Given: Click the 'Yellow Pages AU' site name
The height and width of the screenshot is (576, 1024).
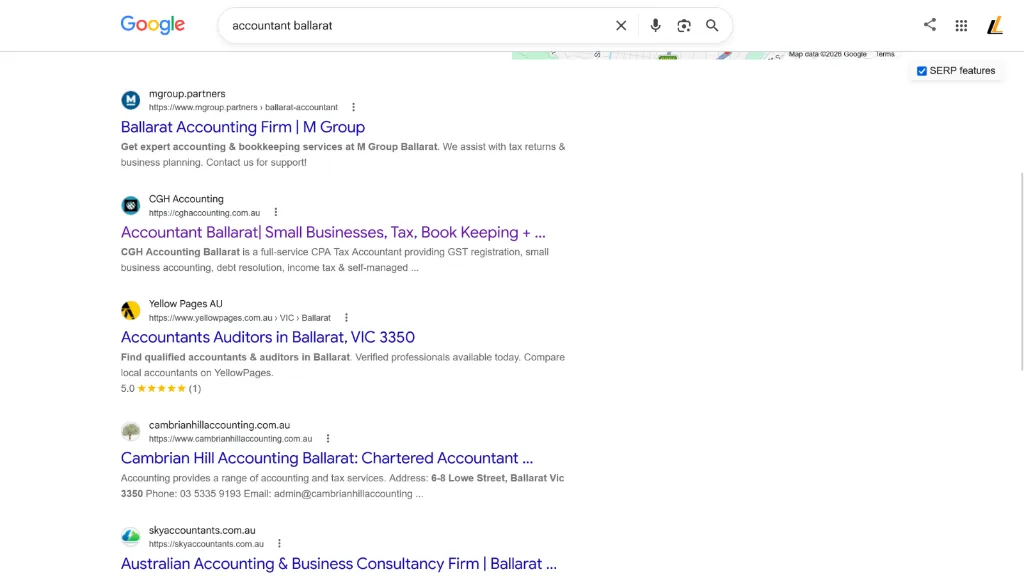Looking at the screenshot, I should (185, 304).
